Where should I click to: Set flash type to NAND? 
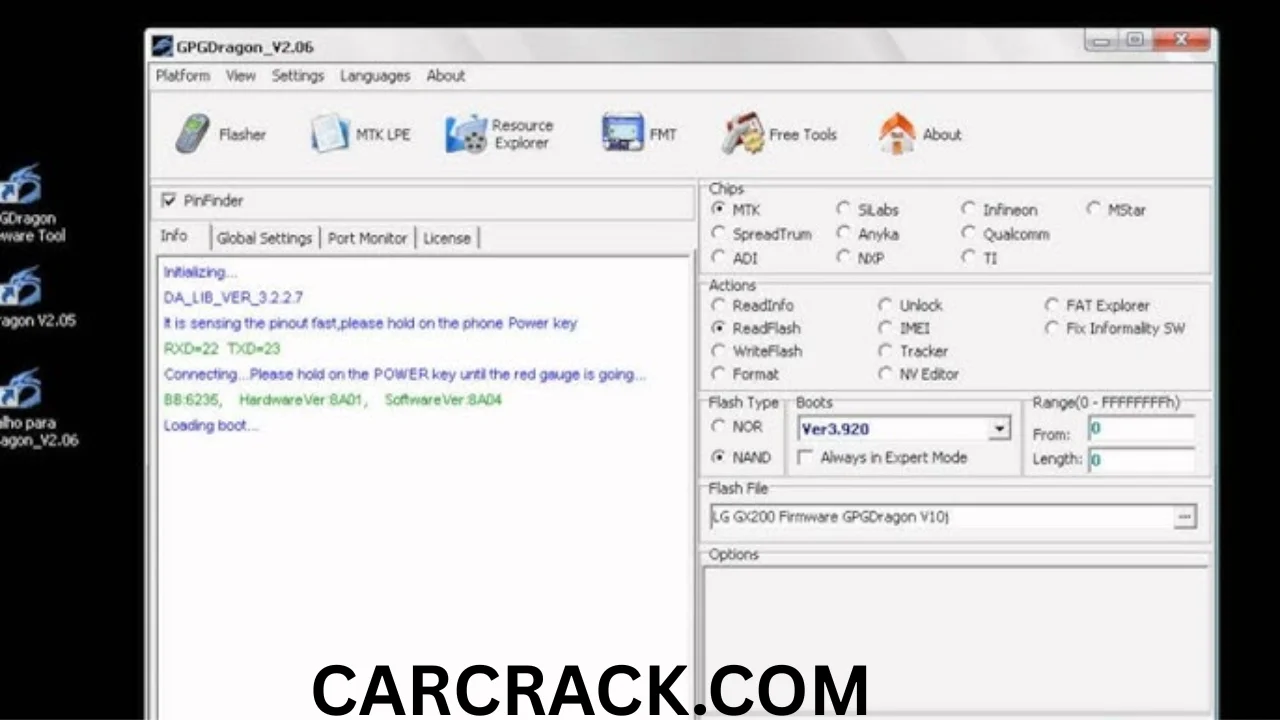point(718,457)
